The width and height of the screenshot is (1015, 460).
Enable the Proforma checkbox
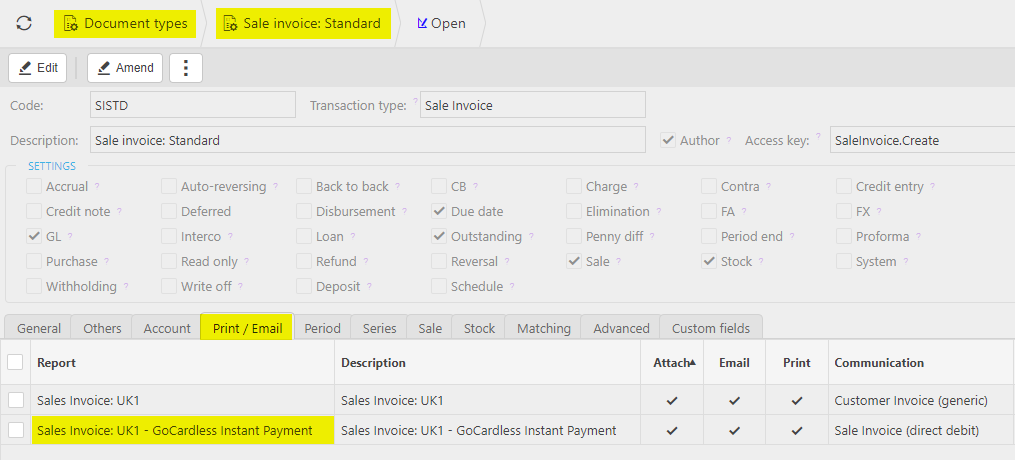(x=844, y=237)
